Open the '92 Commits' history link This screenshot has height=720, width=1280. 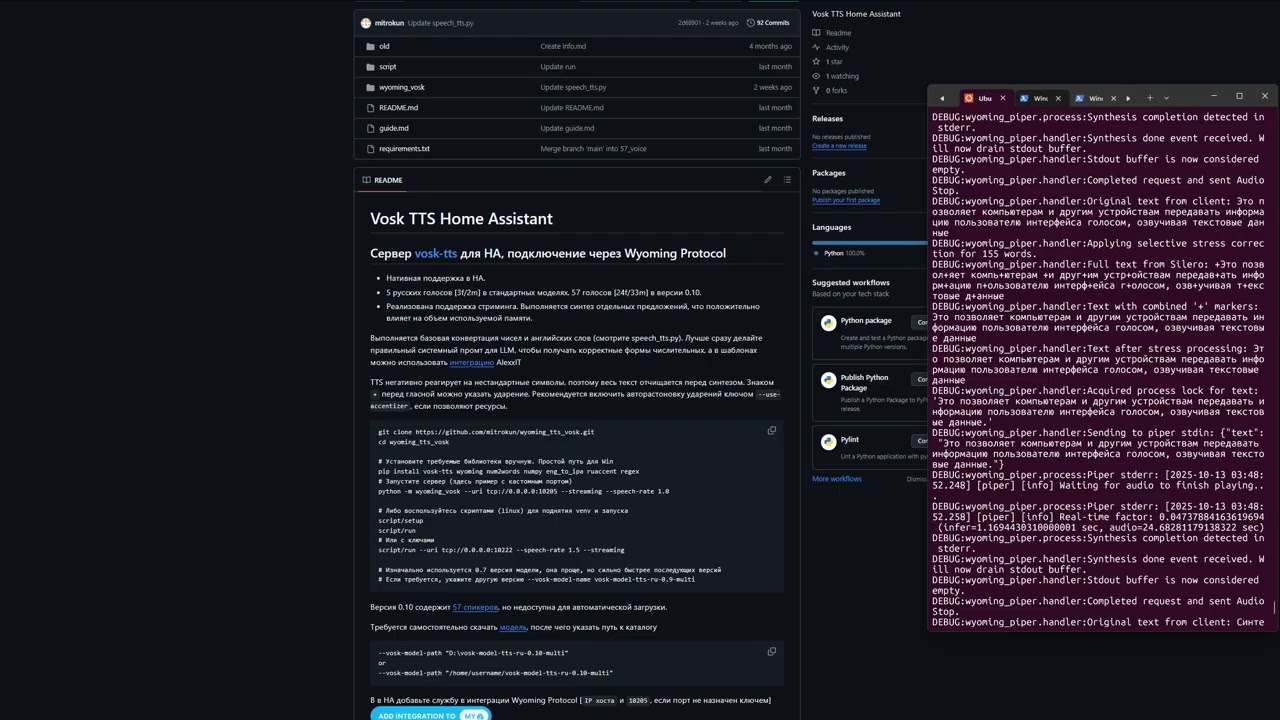[768, 23]
